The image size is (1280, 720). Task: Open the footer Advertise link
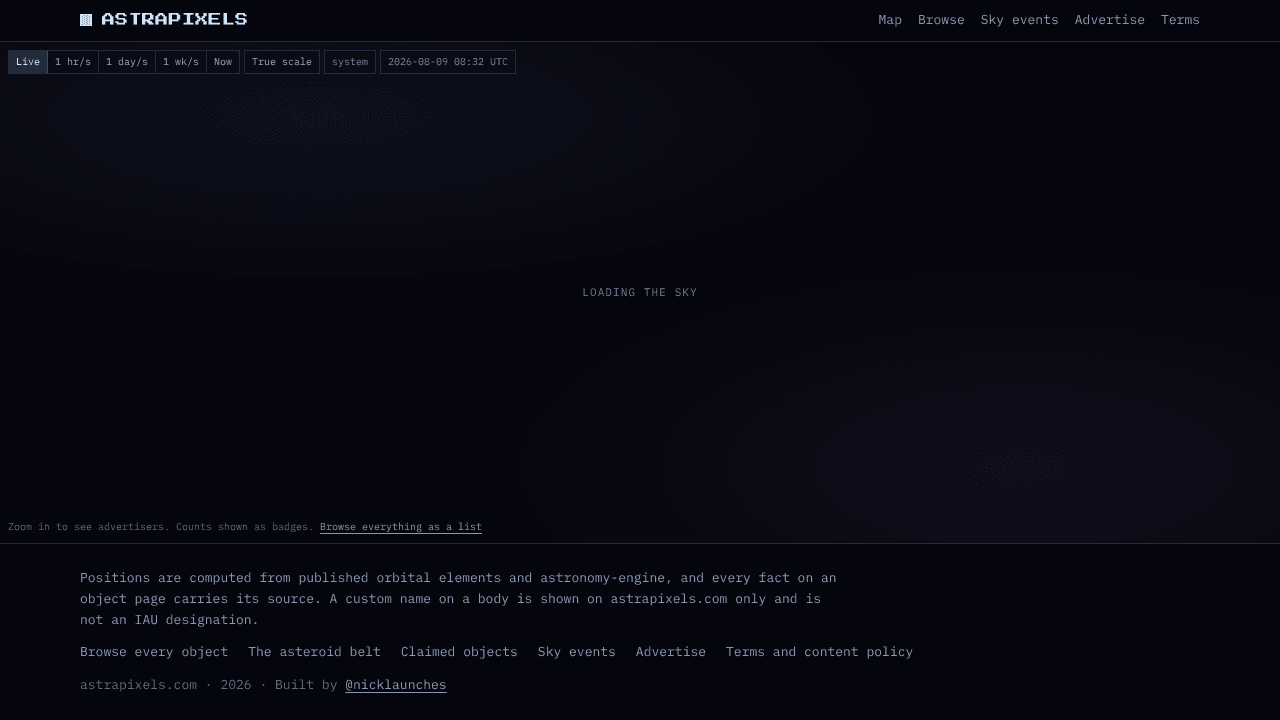click(671, 652)
